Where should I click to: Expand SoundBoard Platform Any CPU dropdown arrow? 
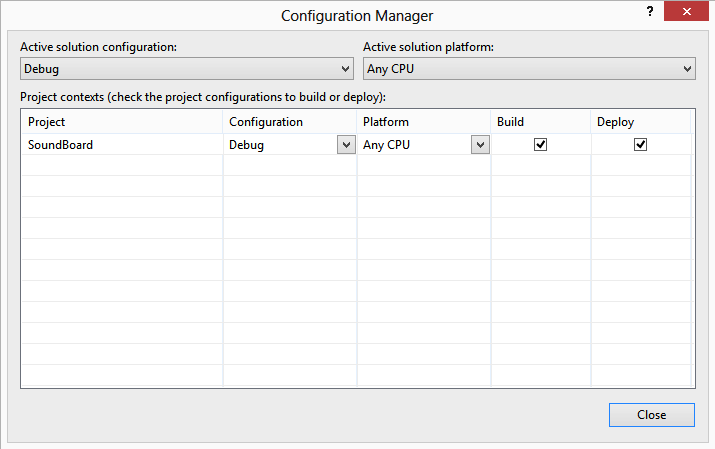tap(479, 144)
